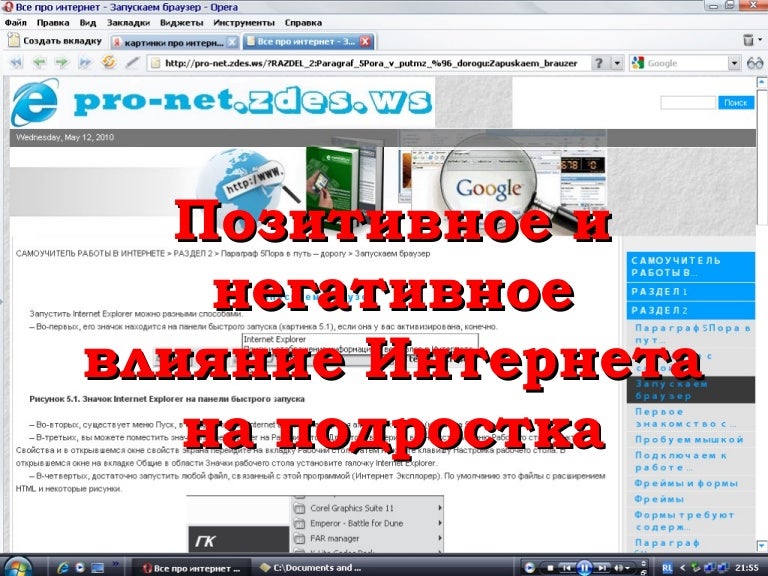768x576 pixels.
Task: Launch Internet Explorer from the quick launch bar
Action: [64, 567]
